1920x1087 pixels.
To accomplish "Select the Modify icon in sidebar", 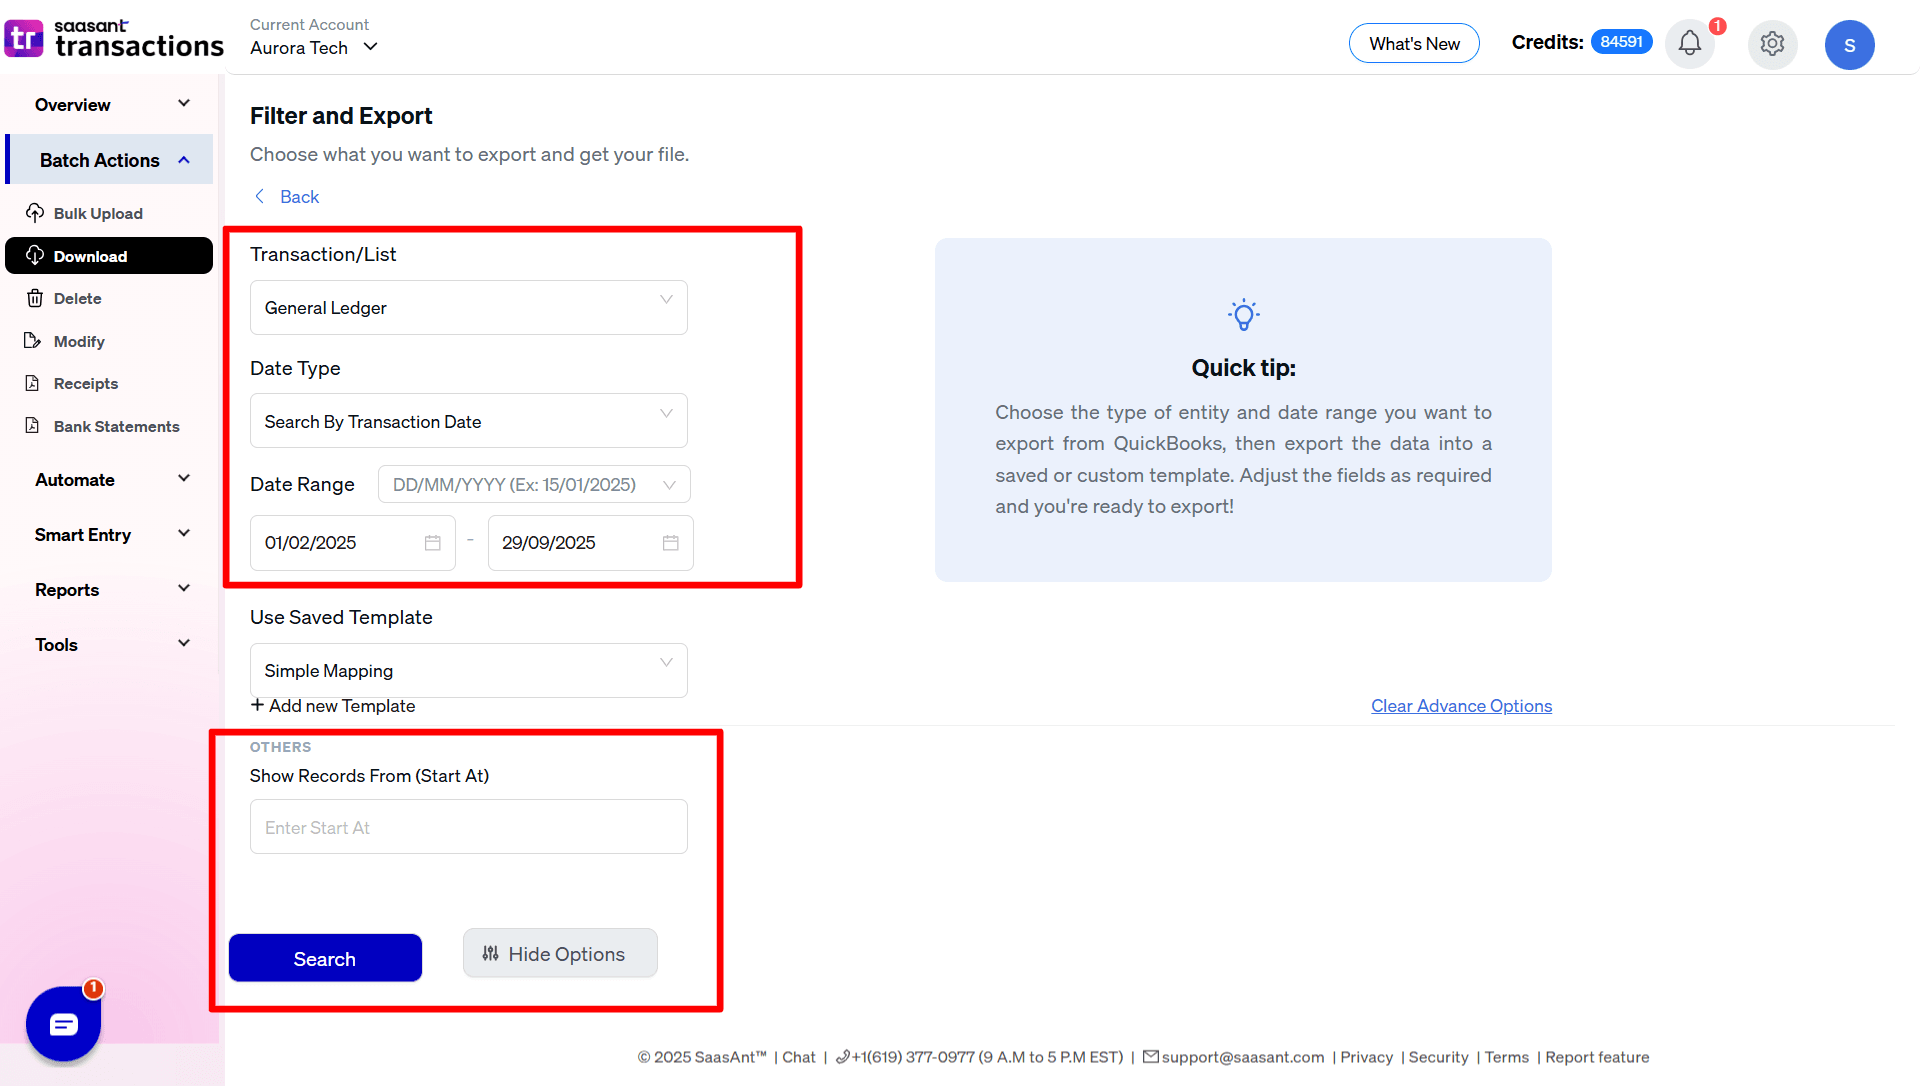I will [x=36, y=341].
